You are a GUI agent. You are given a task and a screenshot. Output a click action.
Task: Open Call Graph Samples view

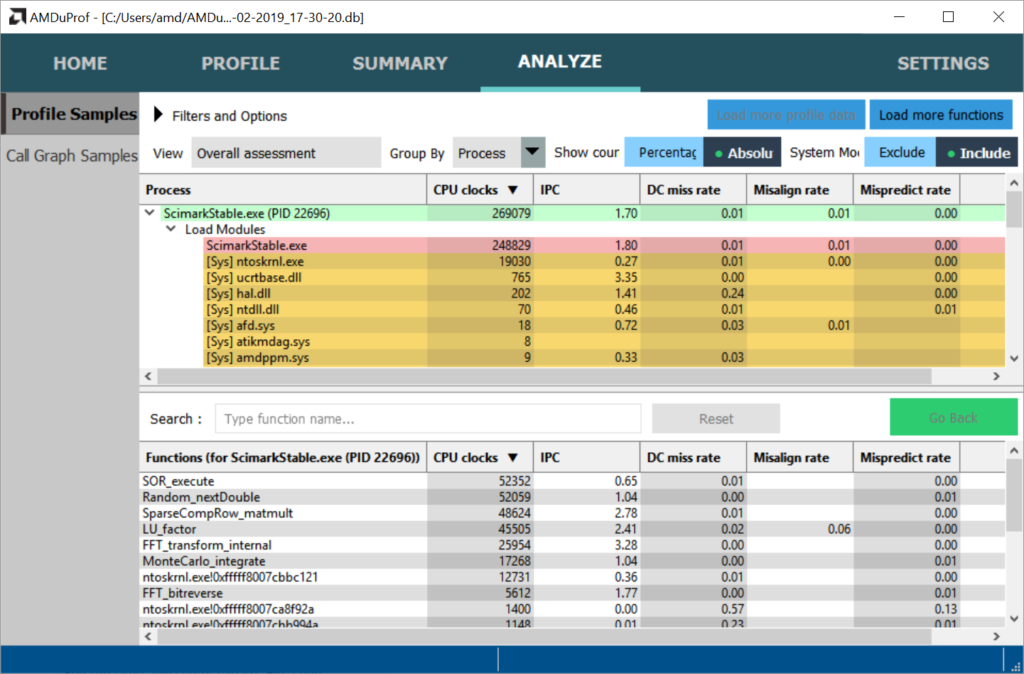[x=70, y=156]
